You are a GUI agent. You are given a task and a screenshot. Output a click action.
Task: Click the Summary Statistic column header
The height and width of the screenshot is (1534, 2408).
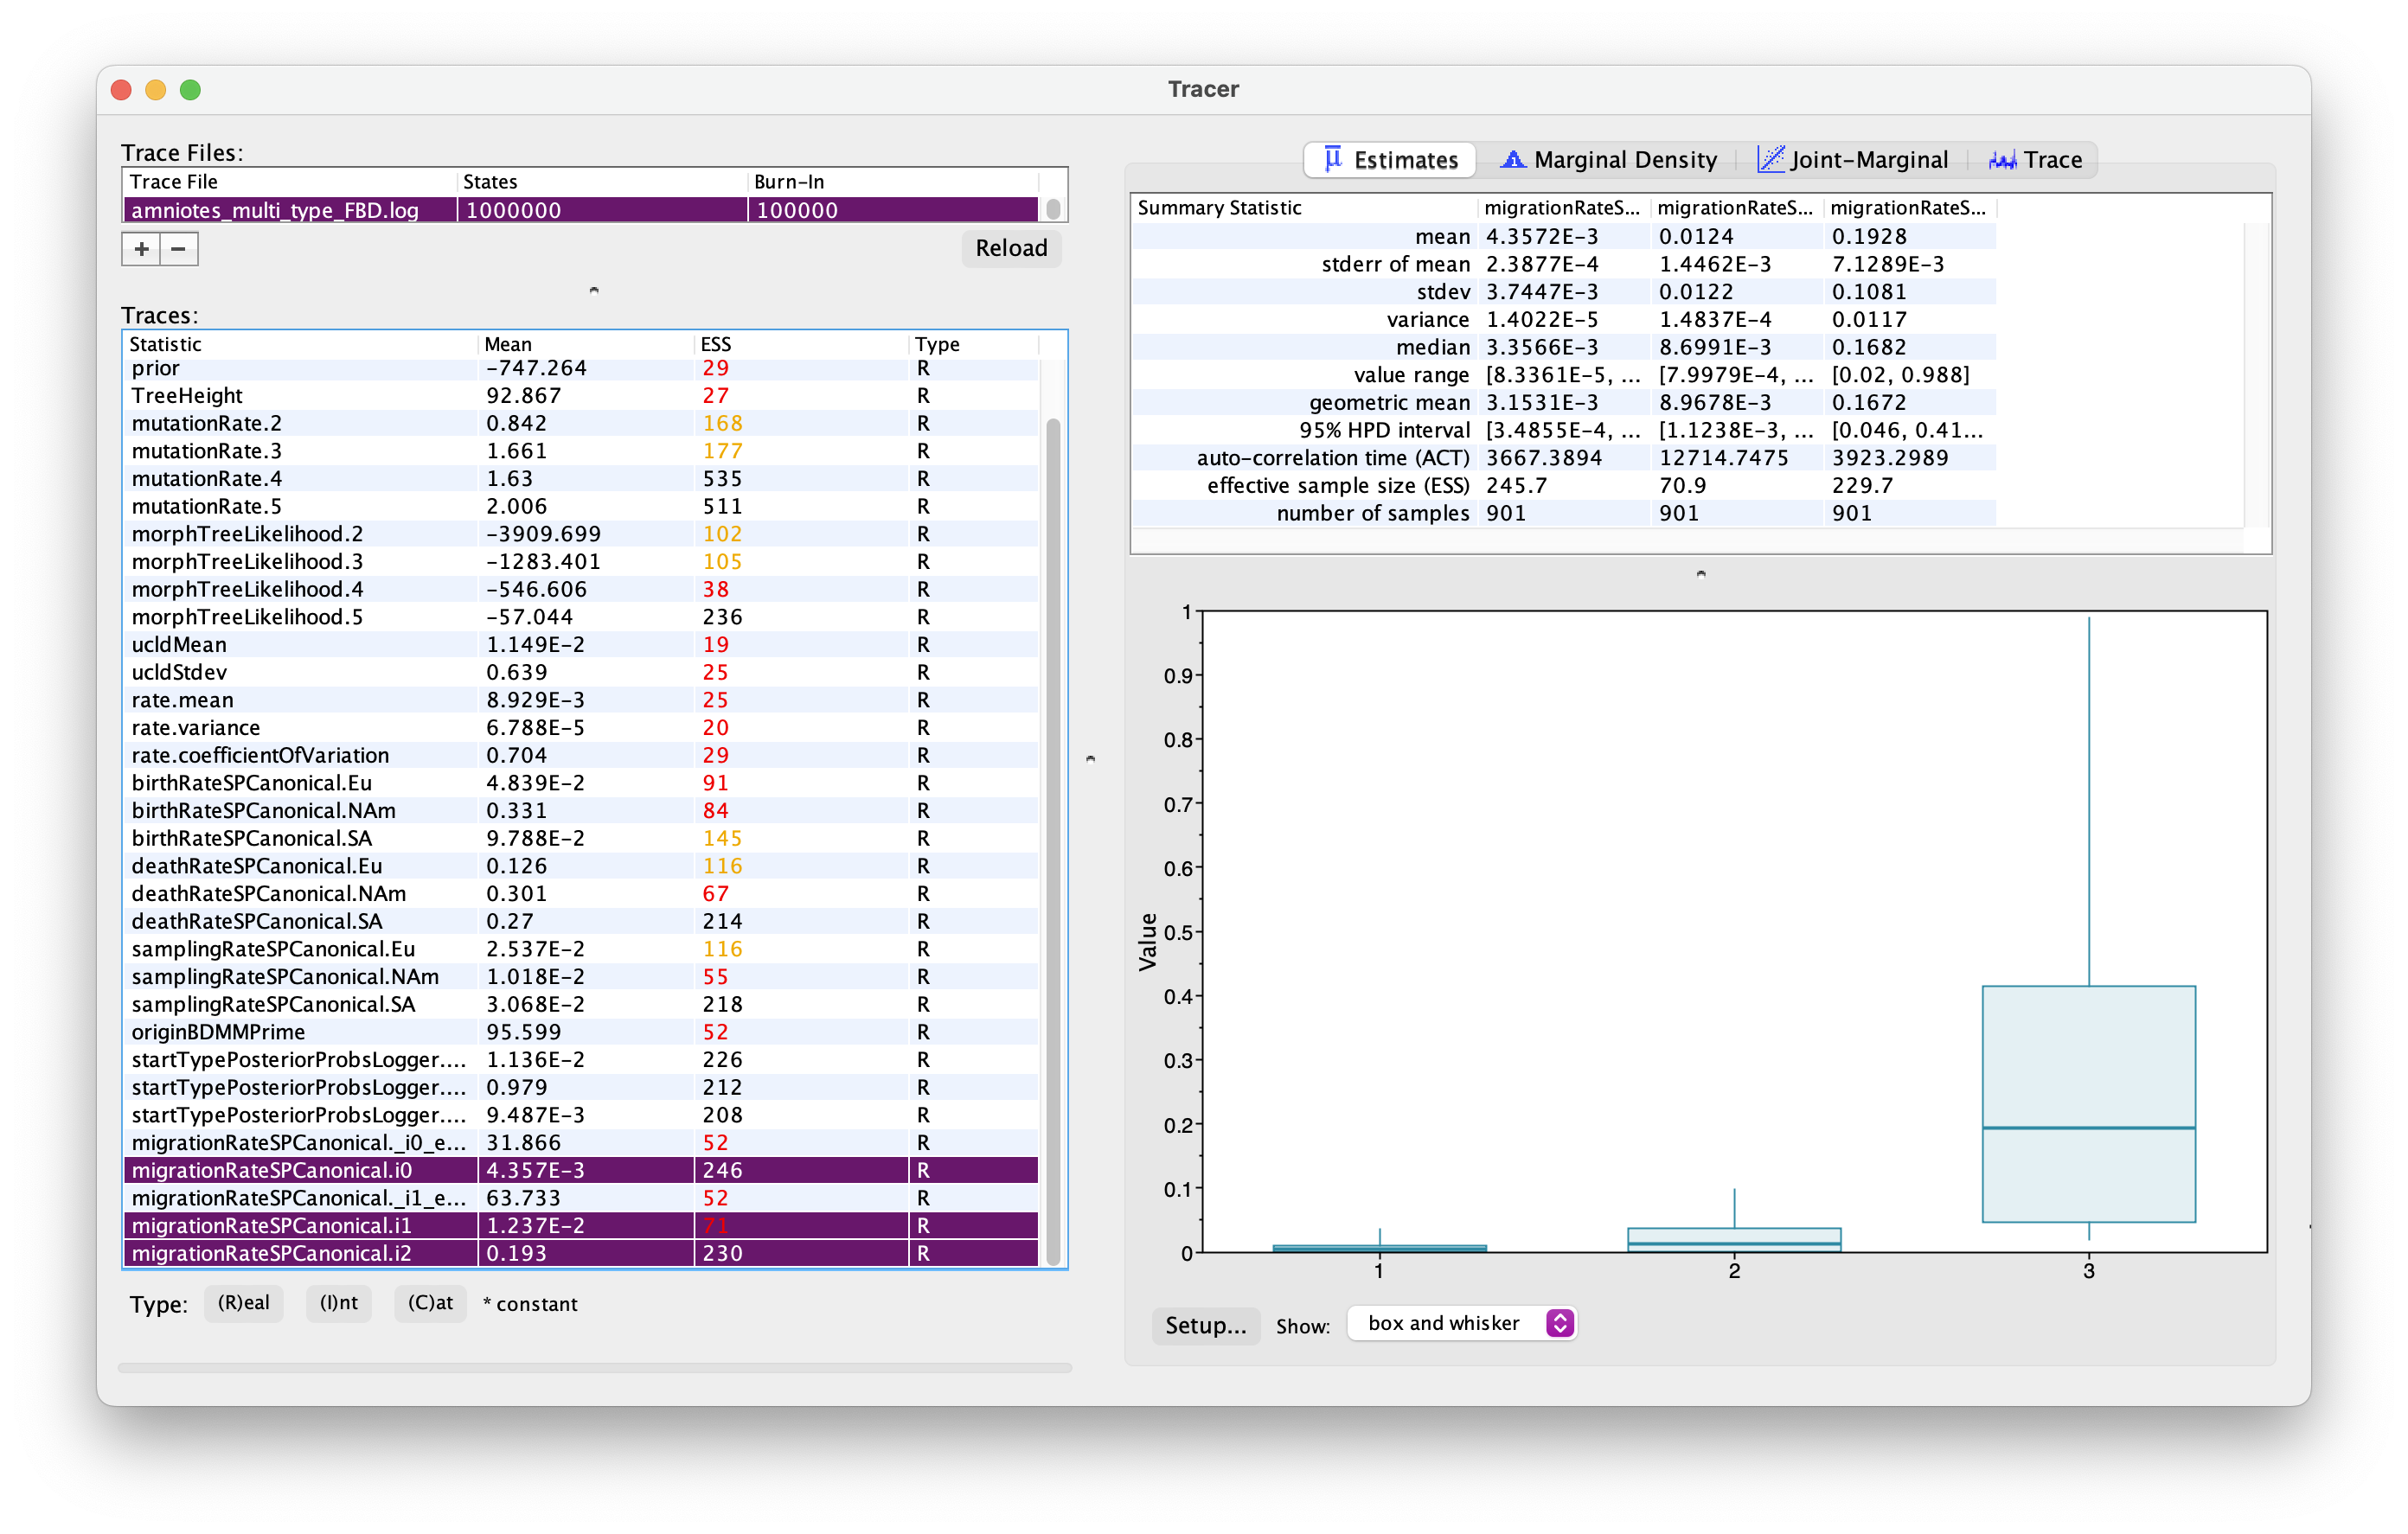coord(1304,208)
